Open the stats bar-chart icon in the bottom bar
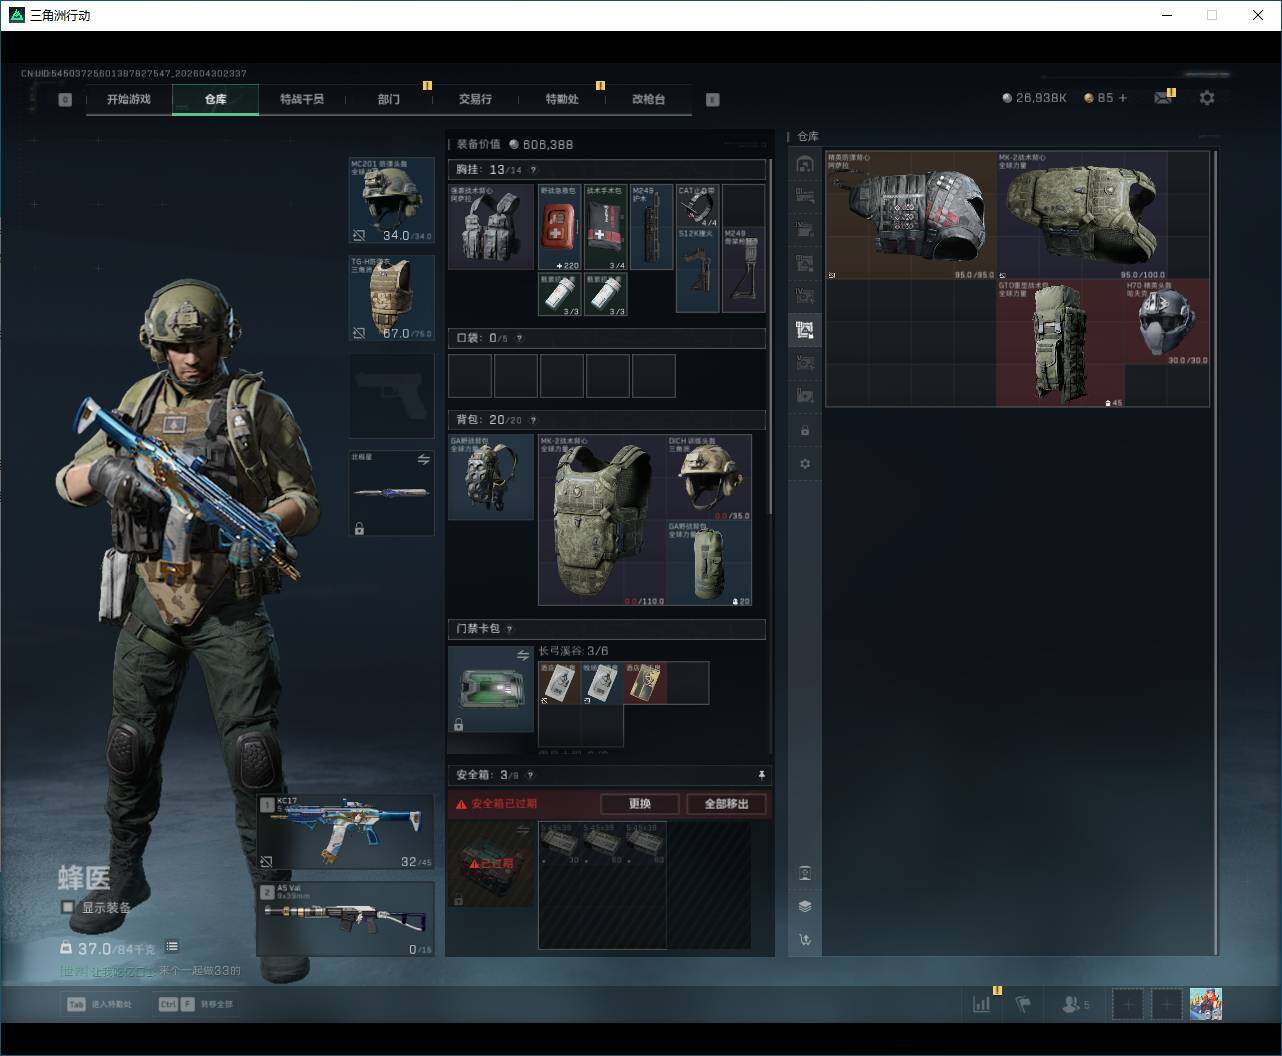 tap(981, 1003)
